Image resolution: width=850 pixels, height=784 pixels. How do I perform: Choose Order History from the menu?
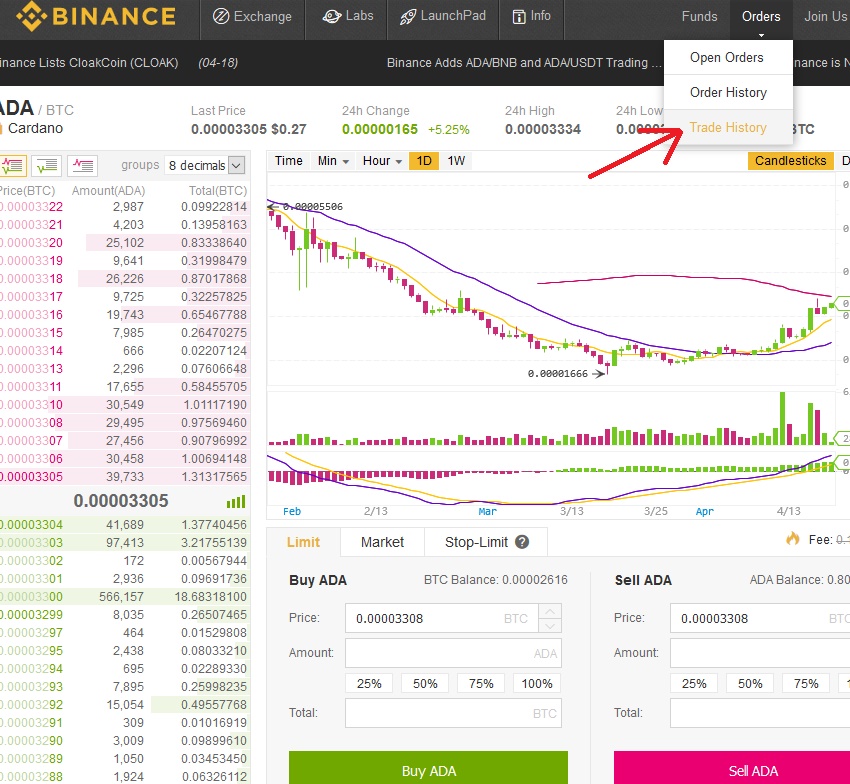click(728, 93)
